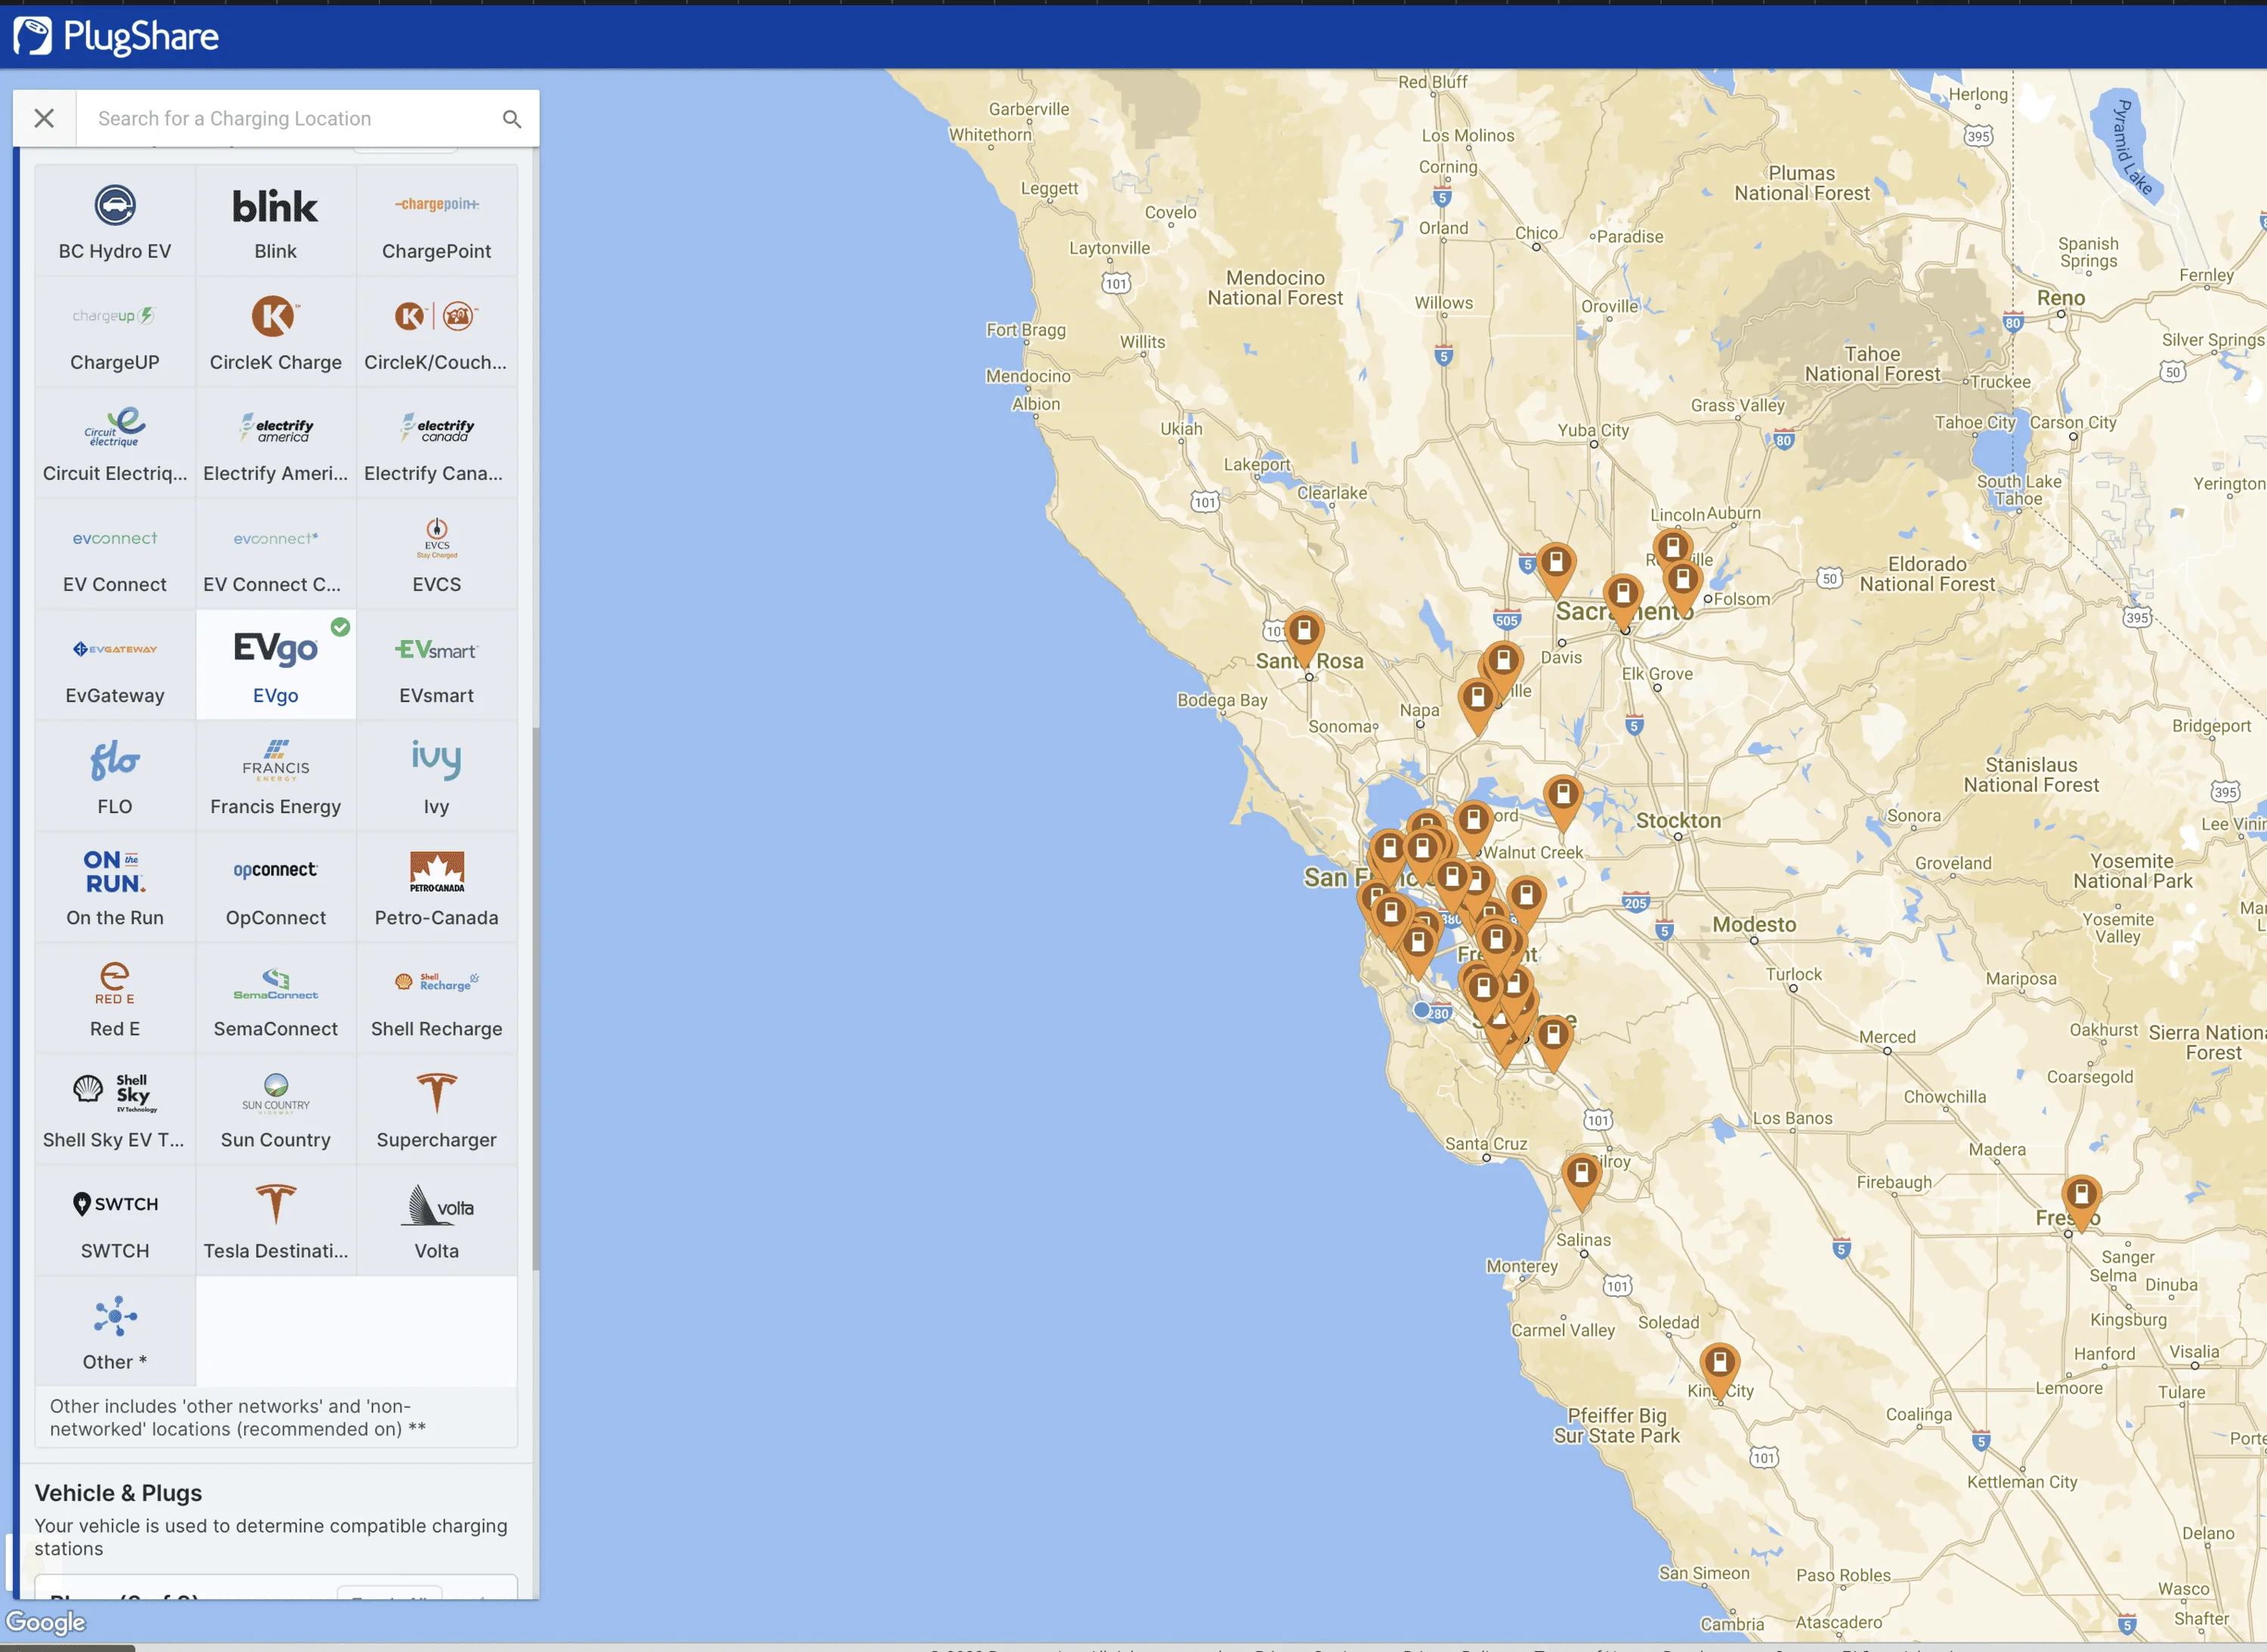
Task: Choose the On the Run network
Action: (115, 887)
